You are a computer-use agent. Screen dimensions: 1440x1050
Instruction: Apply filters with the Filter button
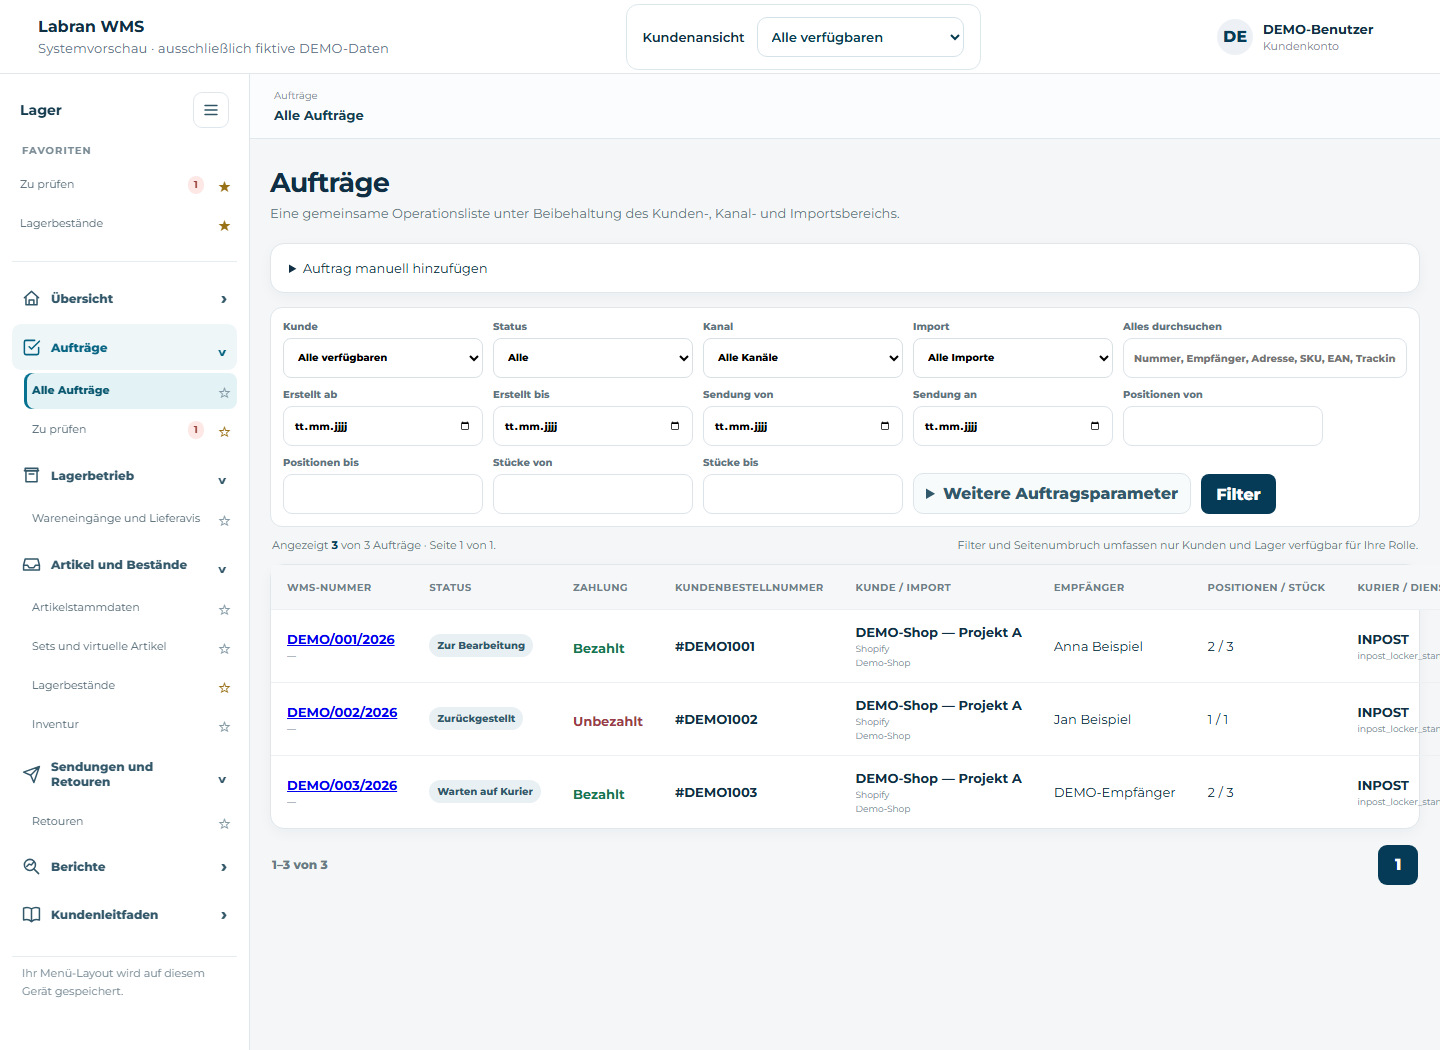pos(1238,494)
